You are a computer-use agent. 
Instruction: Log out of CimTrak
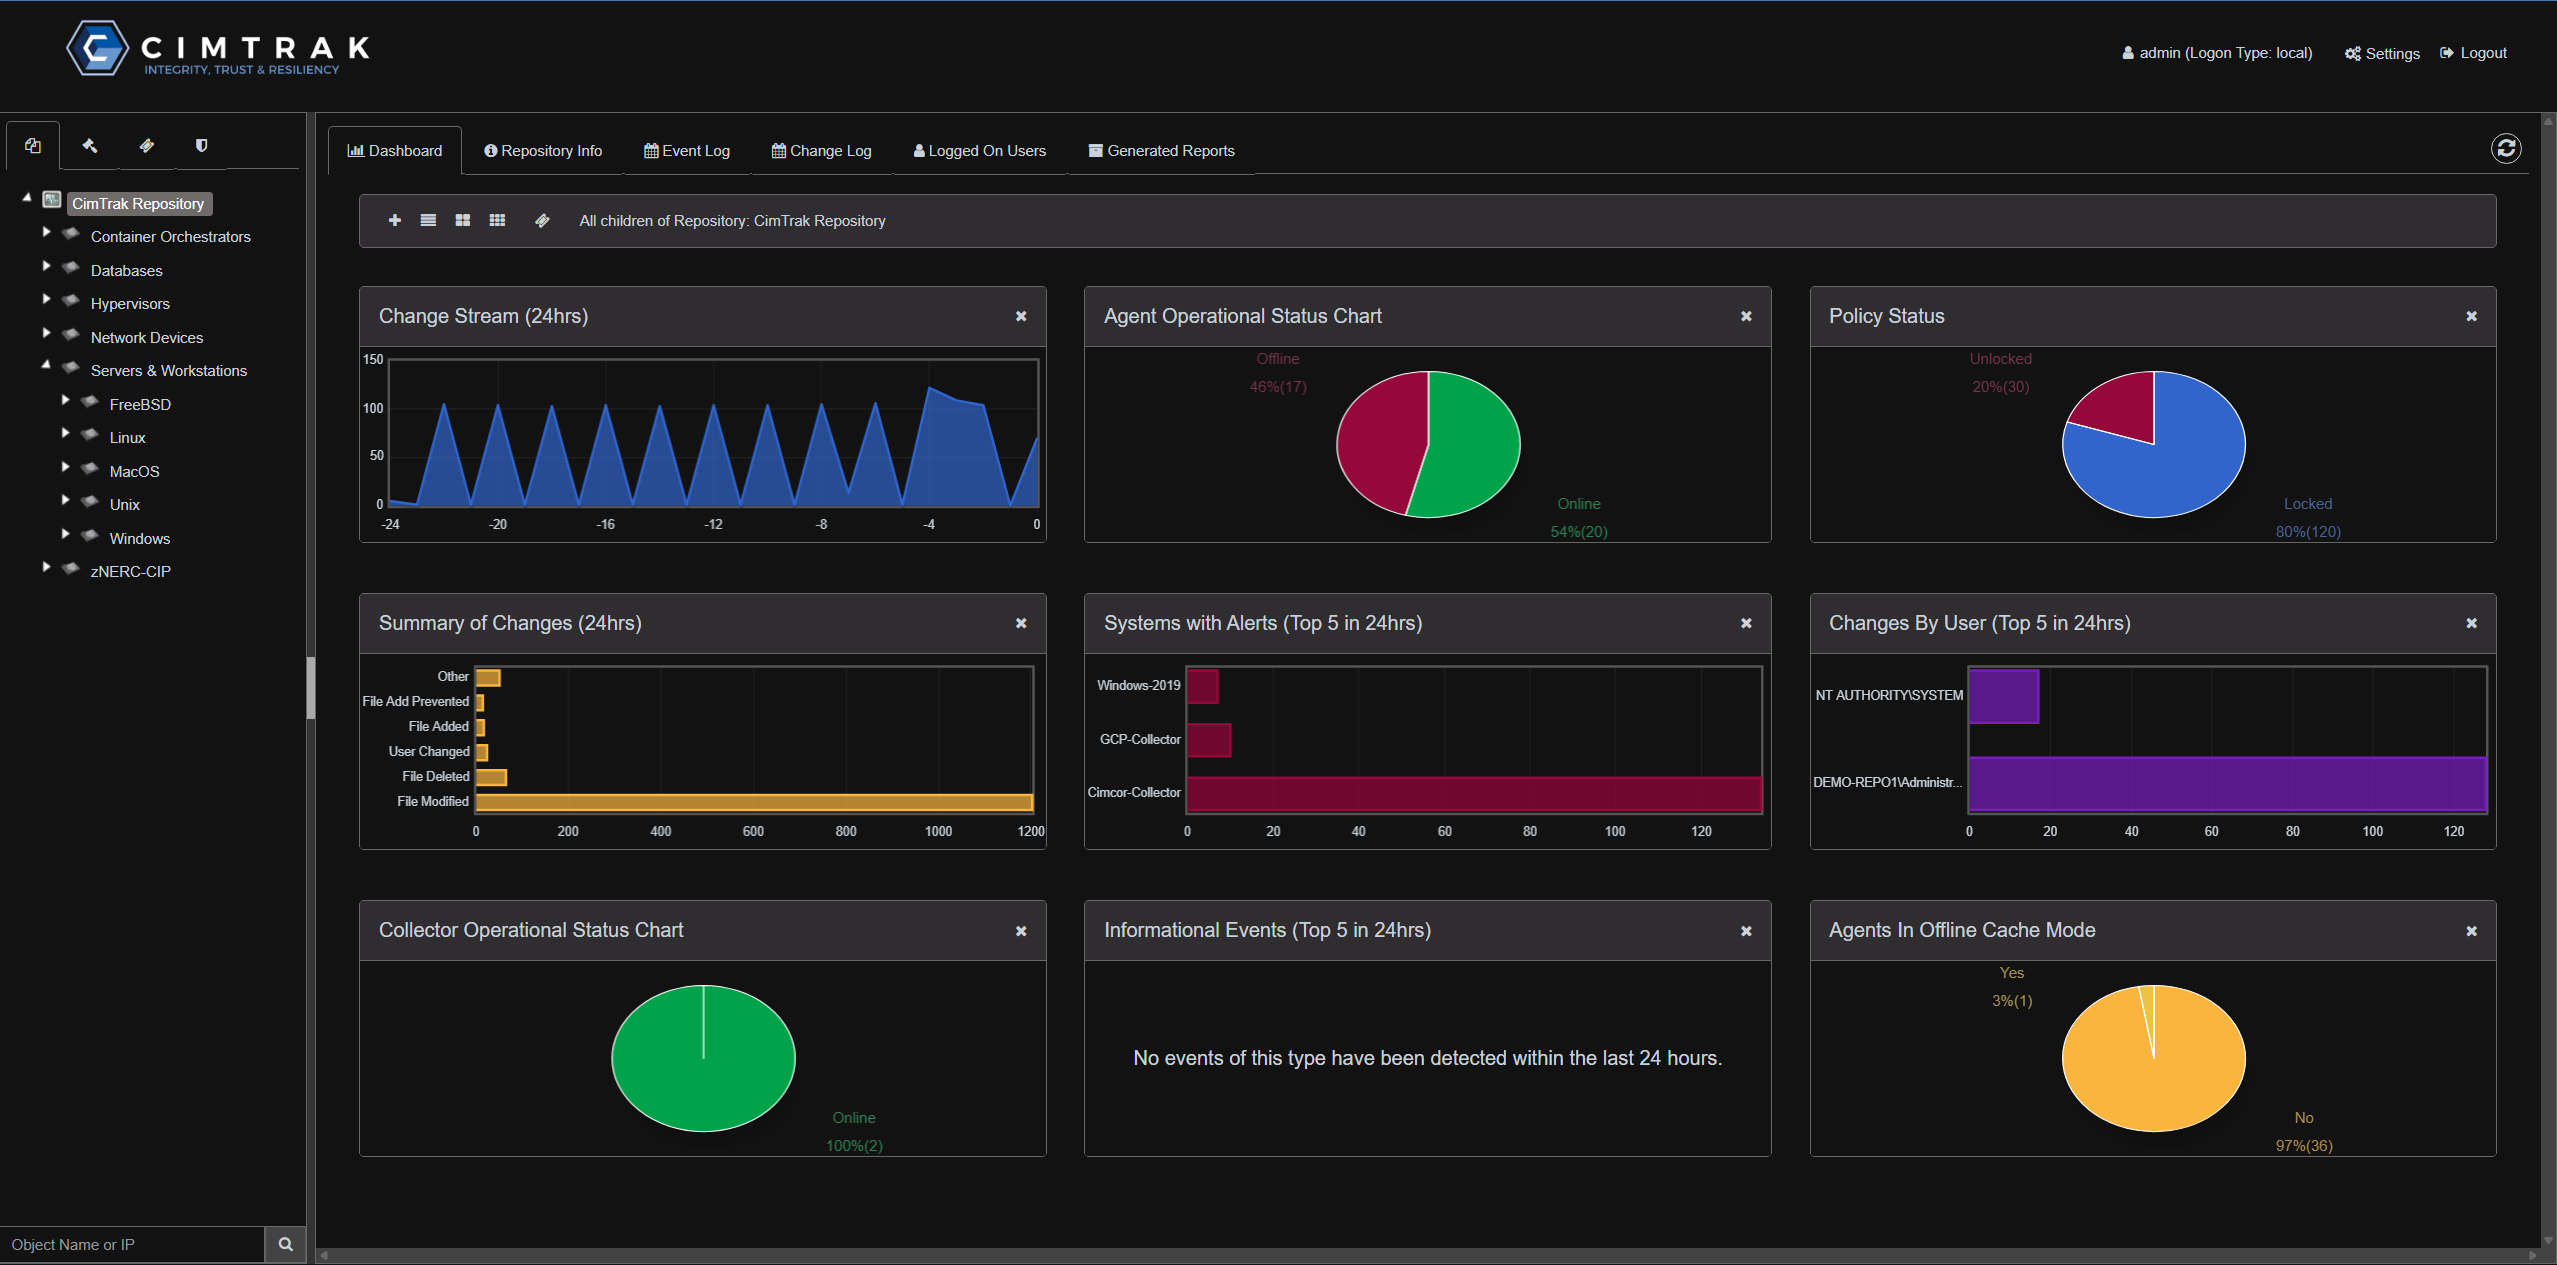[2473, 53]
